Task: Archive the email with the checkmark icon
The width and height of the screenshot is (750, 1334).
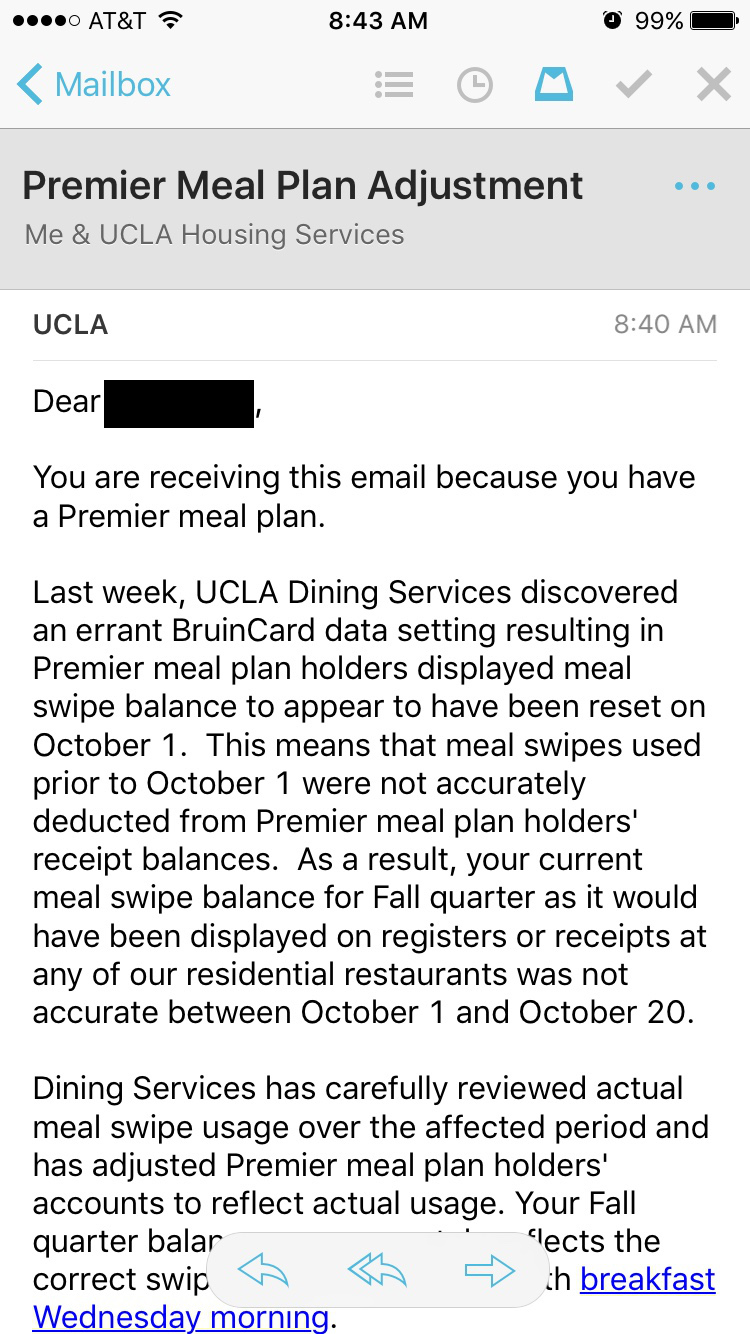Action: [x=633, y=85]
